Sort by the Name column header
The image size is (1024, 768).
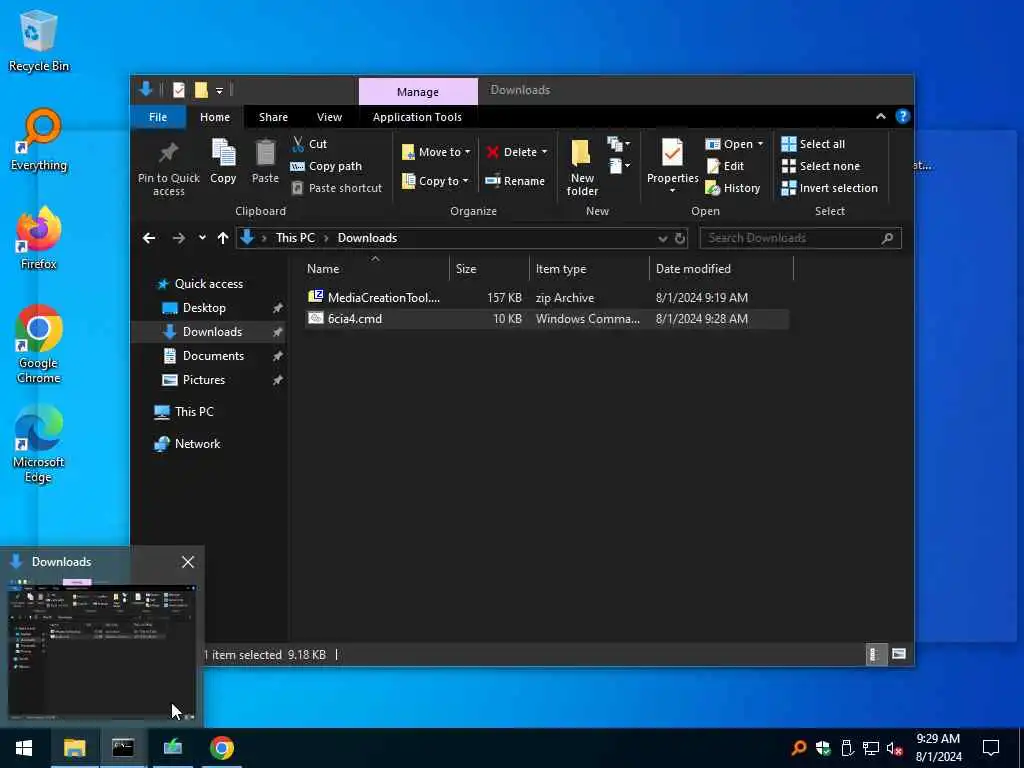[x=376, y=268]
